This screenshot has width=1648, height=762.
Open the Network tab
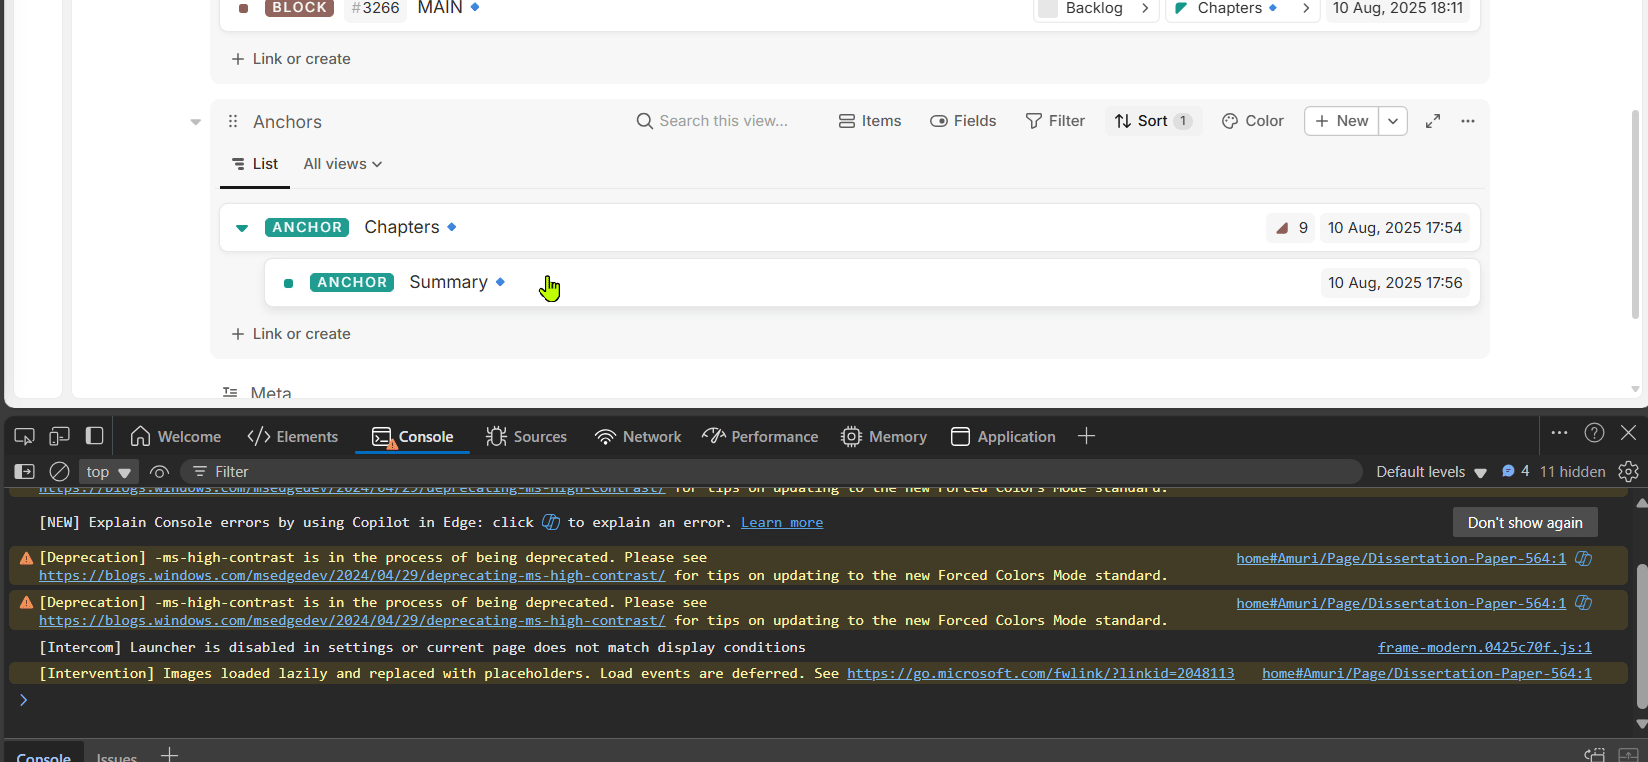[638, 436]
